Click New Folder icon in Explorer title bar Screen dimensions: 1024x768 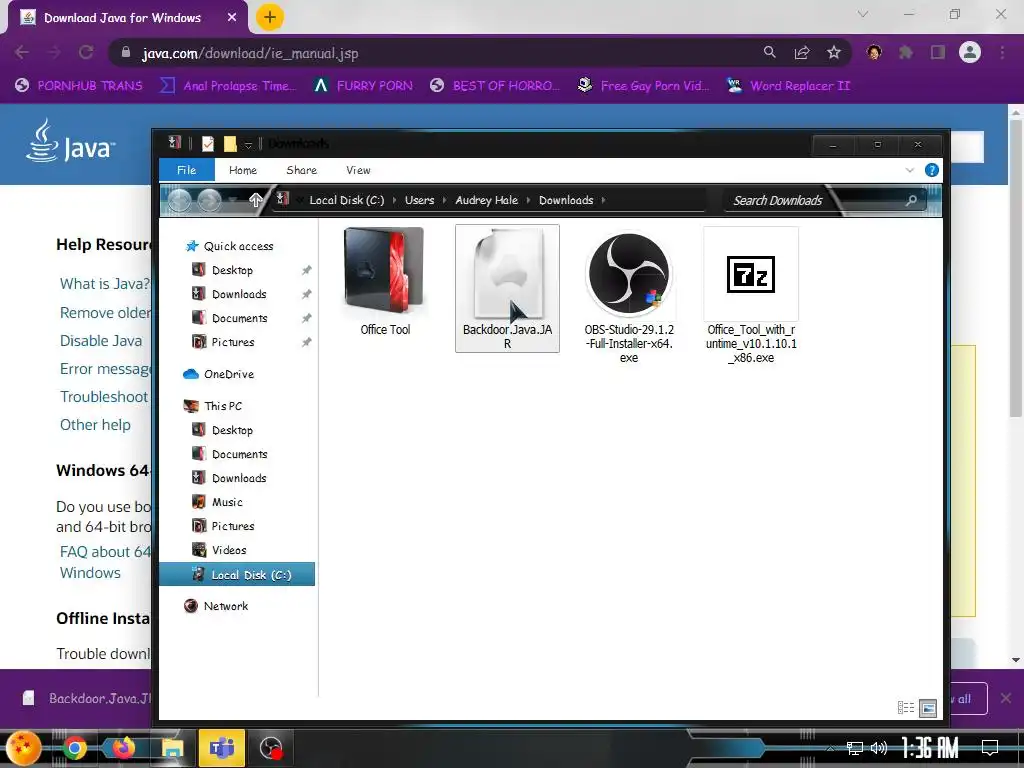click(x=230, y=144)
